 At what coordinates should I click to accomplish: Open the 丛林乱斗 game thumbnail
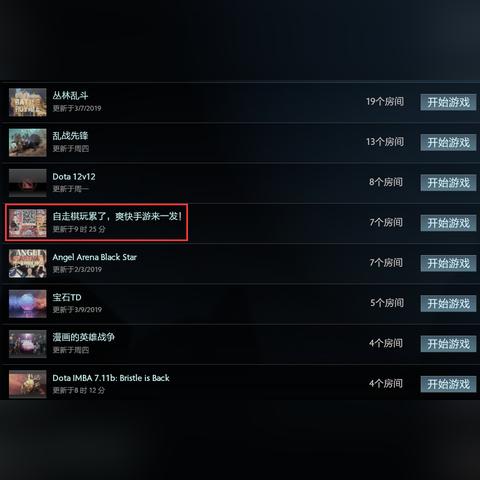click(28, 102)
